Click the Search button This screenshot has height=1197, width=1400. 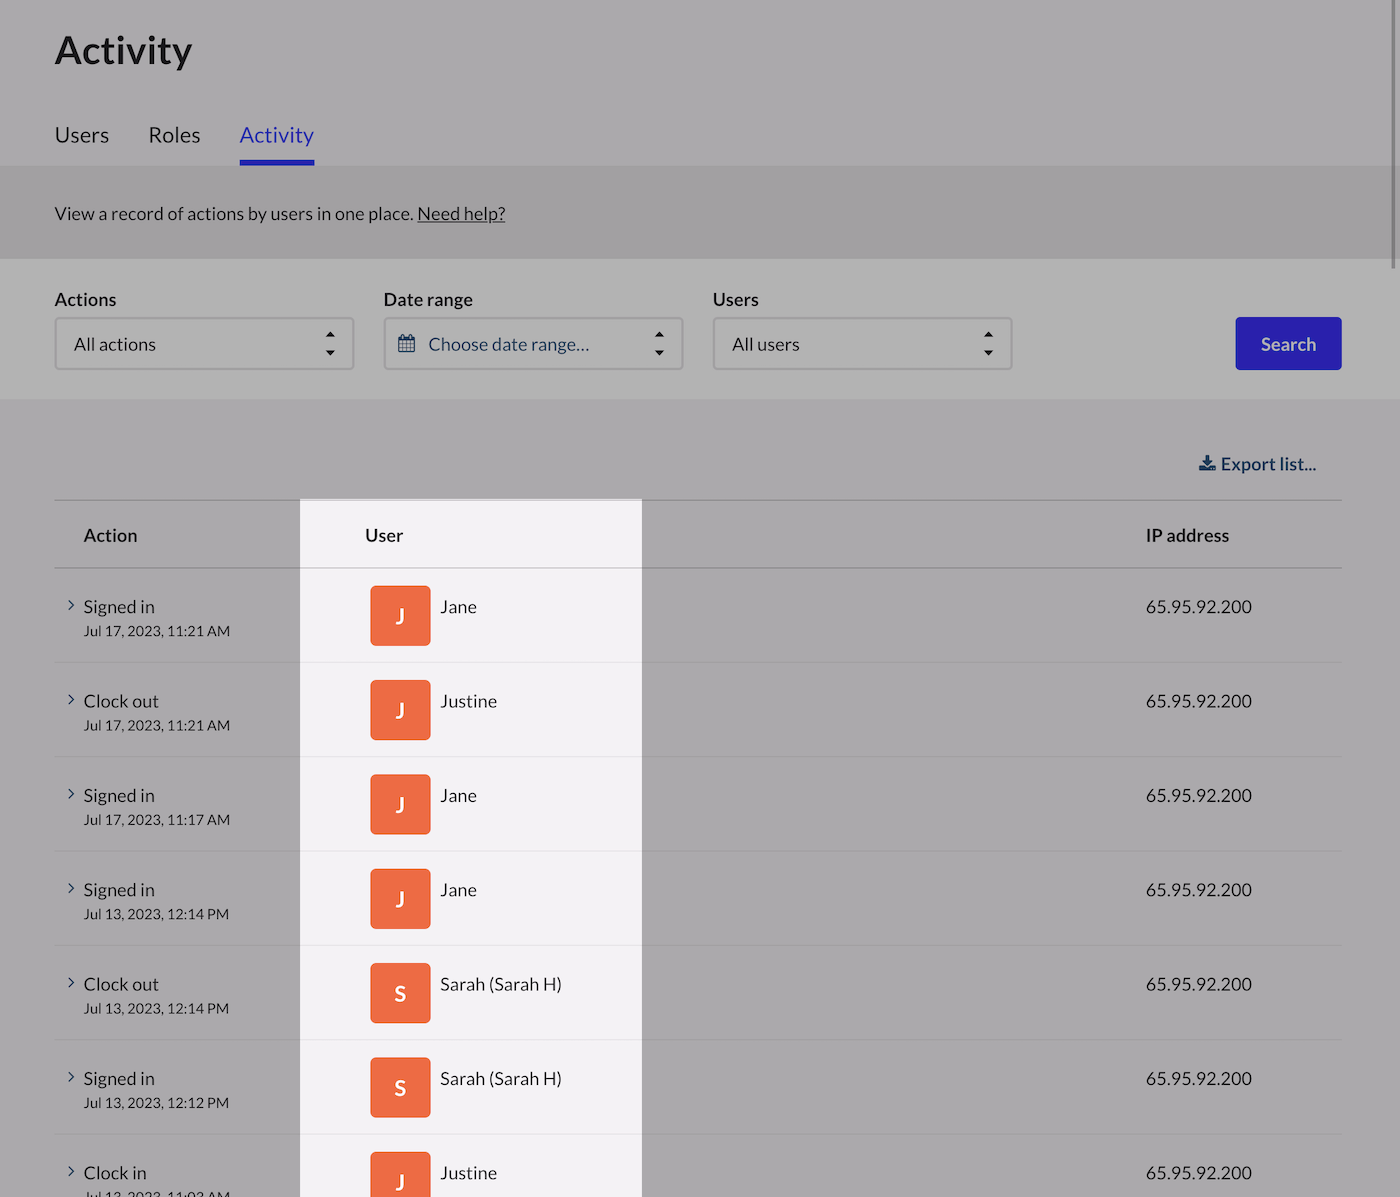pyautogui.click(x=1288, y=344)
